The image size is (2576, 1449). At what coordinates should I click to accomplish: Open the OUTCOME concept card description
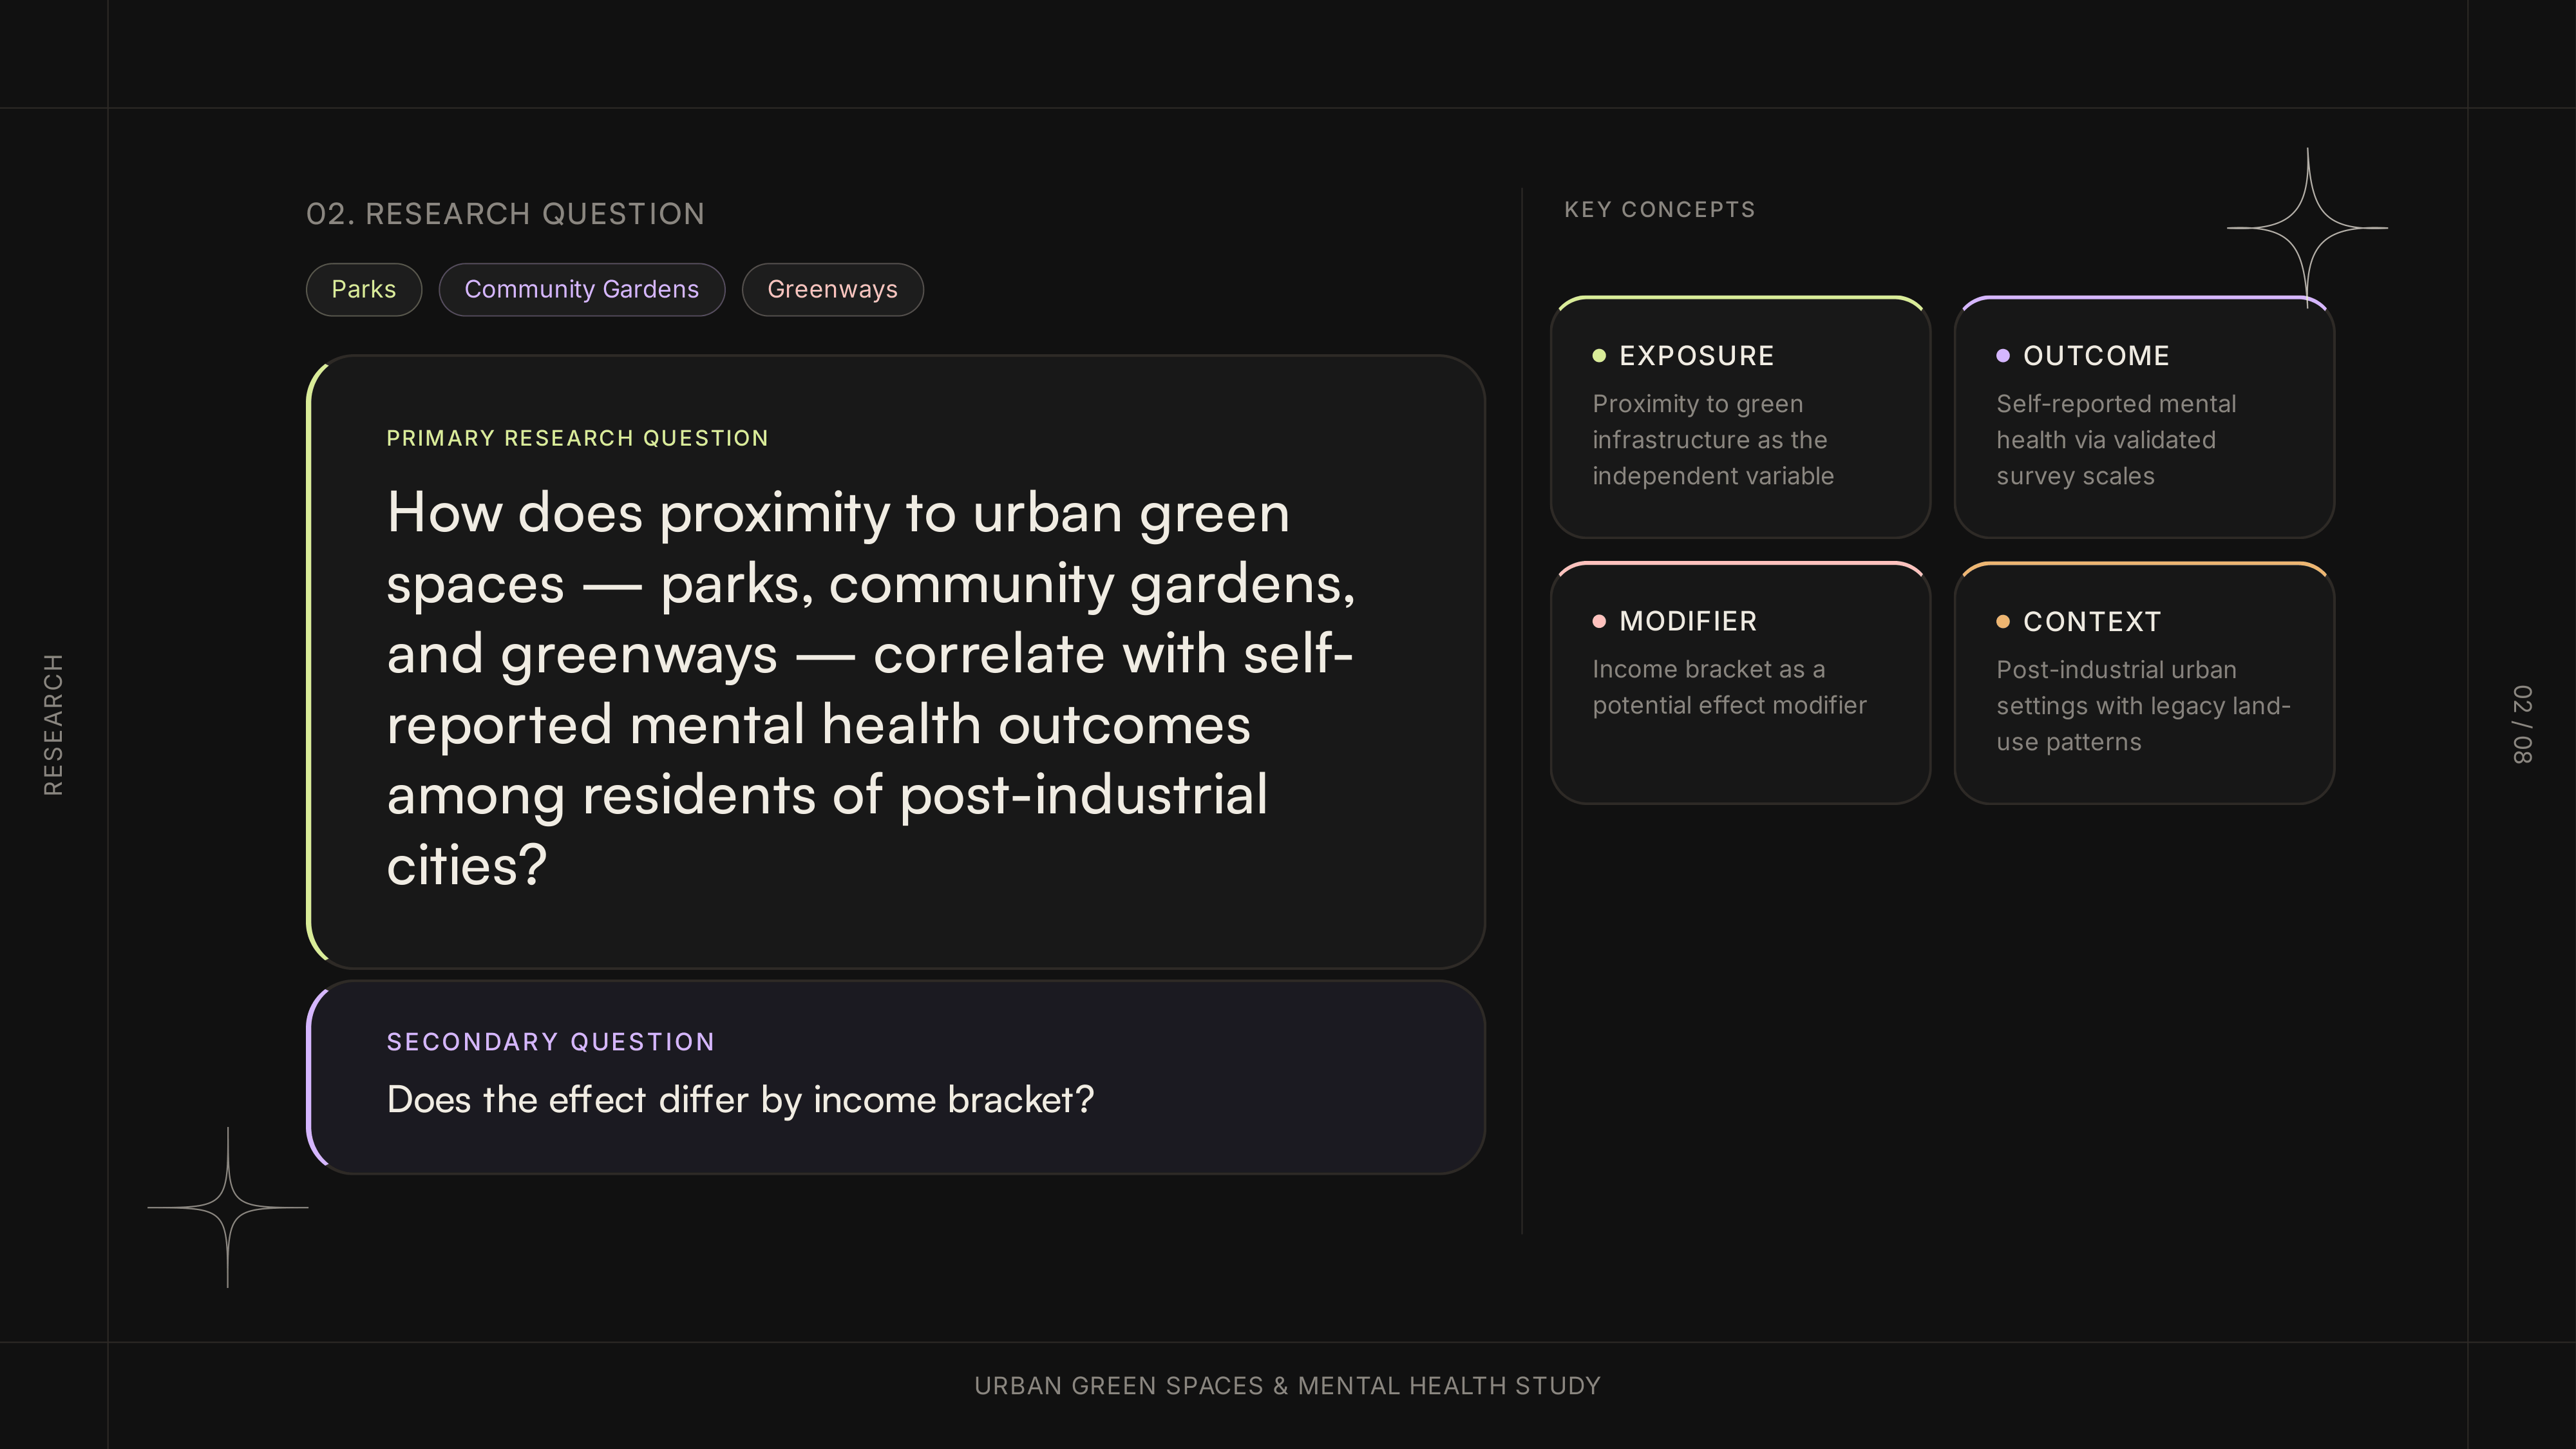(x=2116, y=440)
